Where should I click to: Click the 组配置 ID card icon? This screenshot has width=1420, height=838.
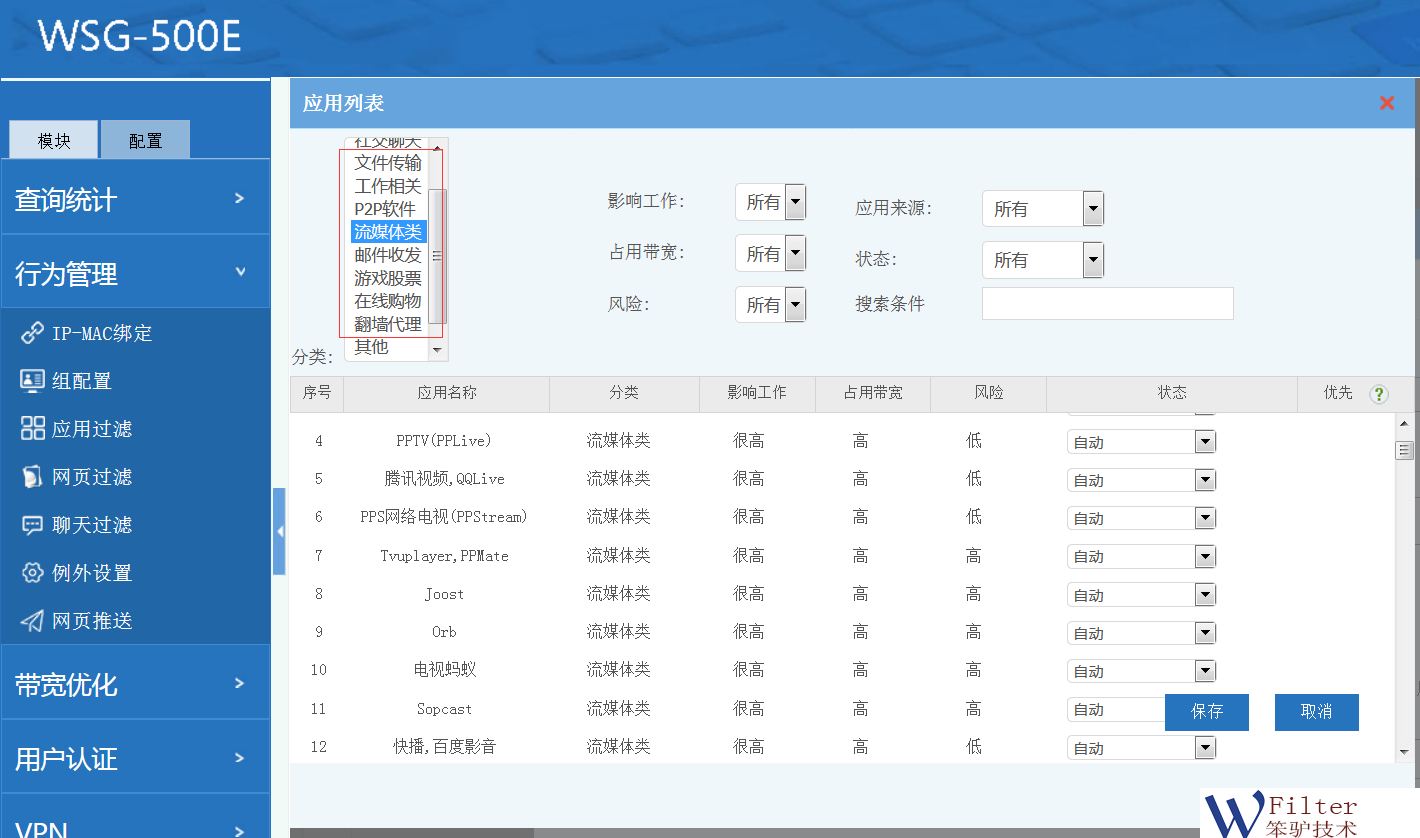32,380
